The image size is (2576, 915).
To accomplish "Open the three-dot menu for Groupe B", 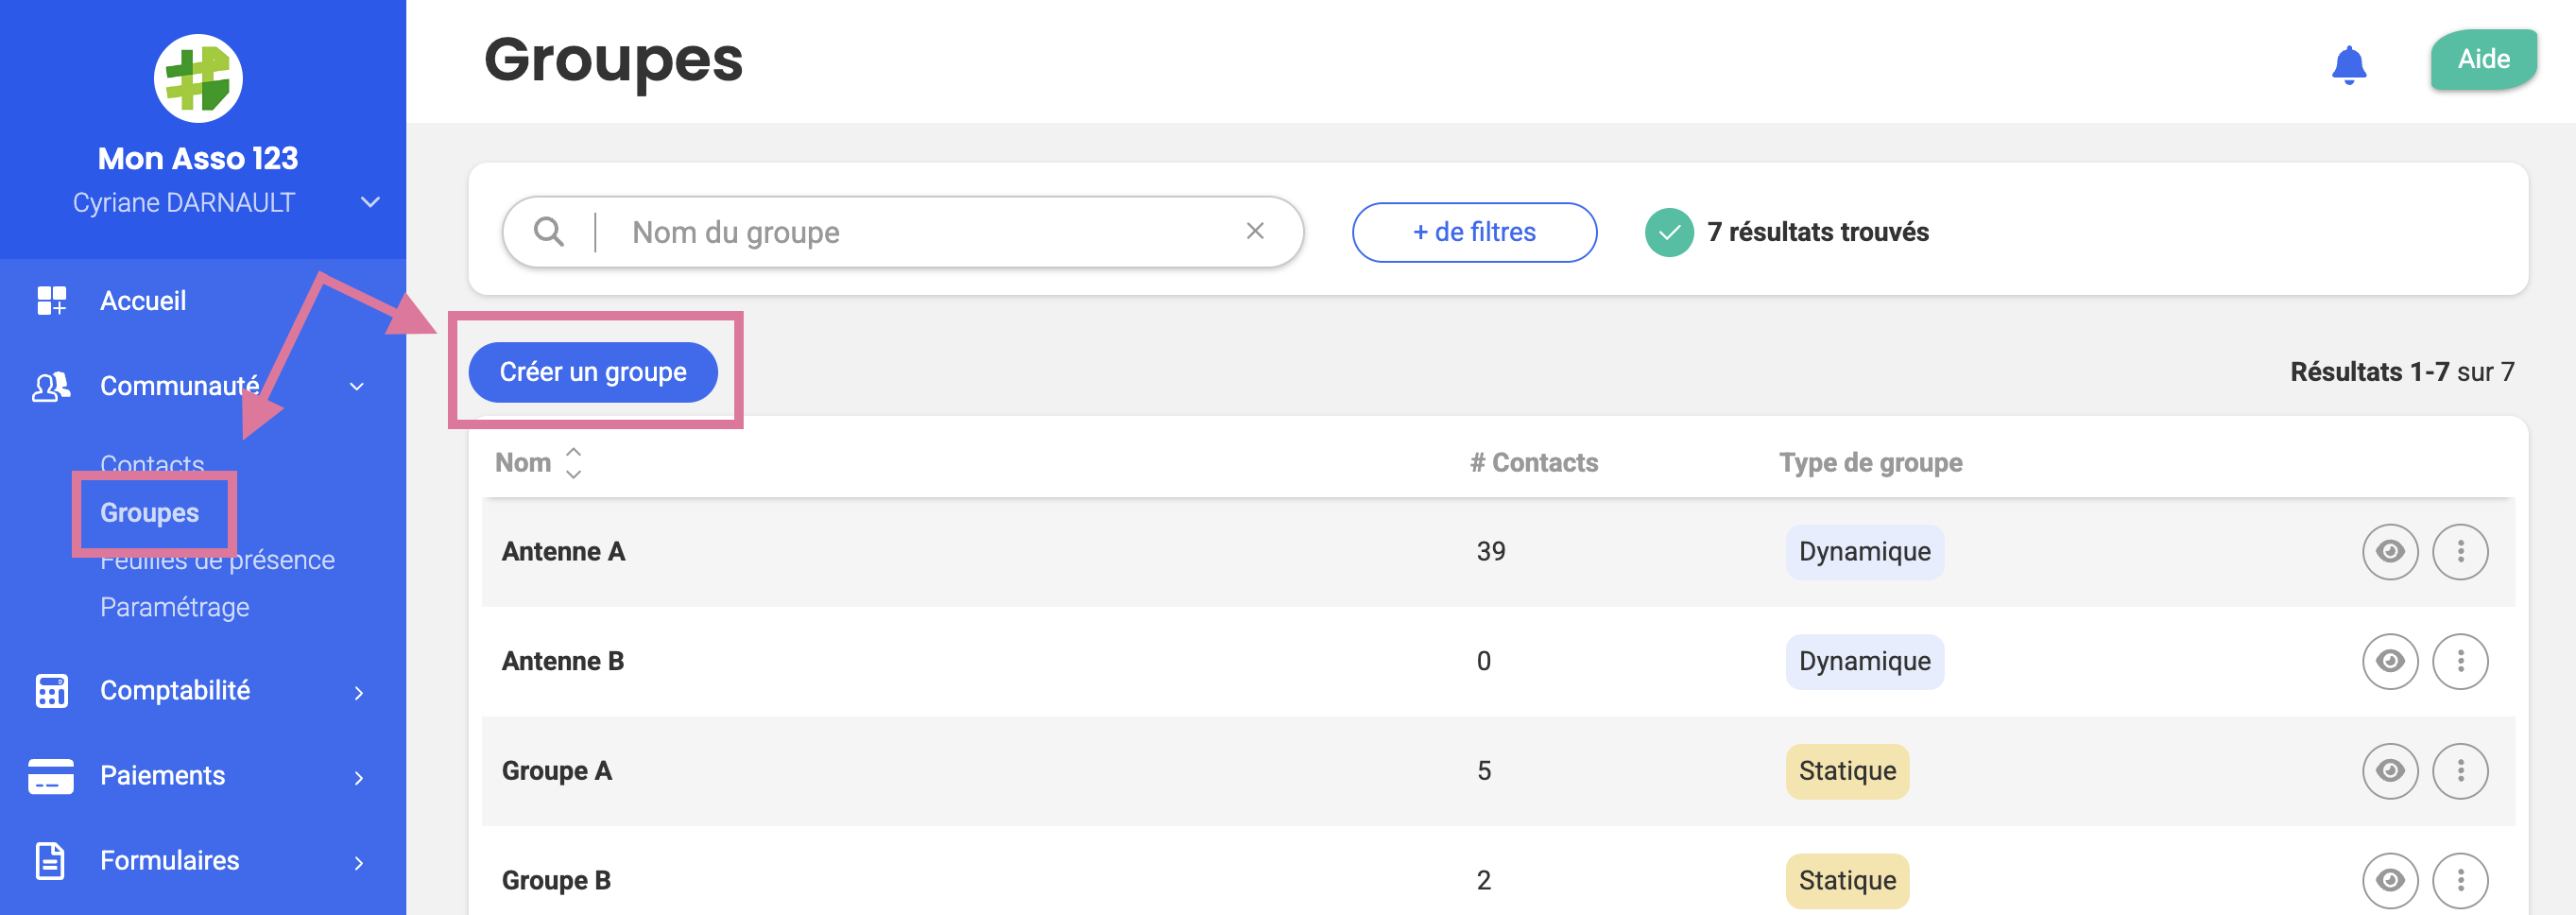I will point(2460,880).
